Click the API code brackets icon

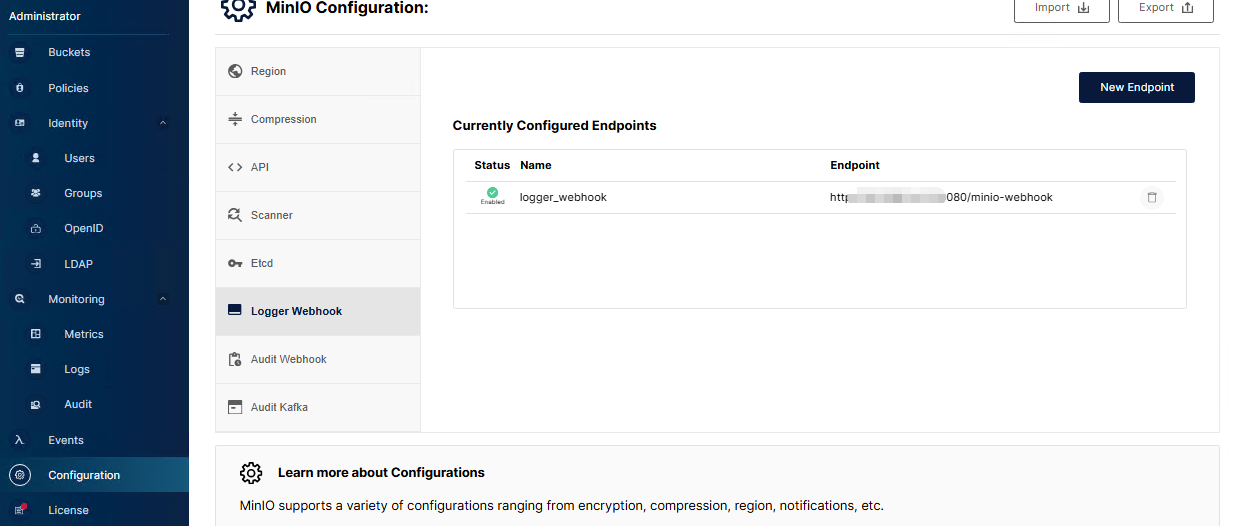[235, 167]
